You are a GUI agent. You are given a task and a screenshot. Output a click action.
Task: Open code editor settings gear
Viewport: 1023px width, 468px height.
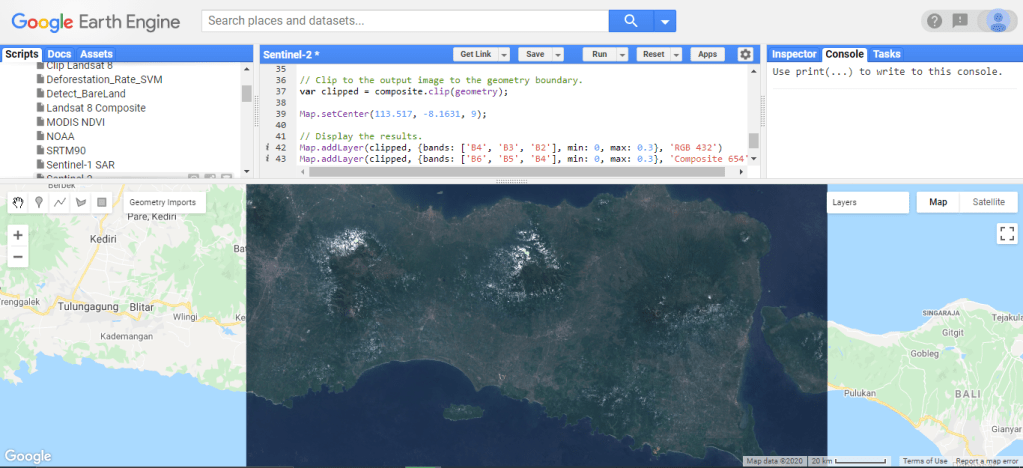[745, 54]
